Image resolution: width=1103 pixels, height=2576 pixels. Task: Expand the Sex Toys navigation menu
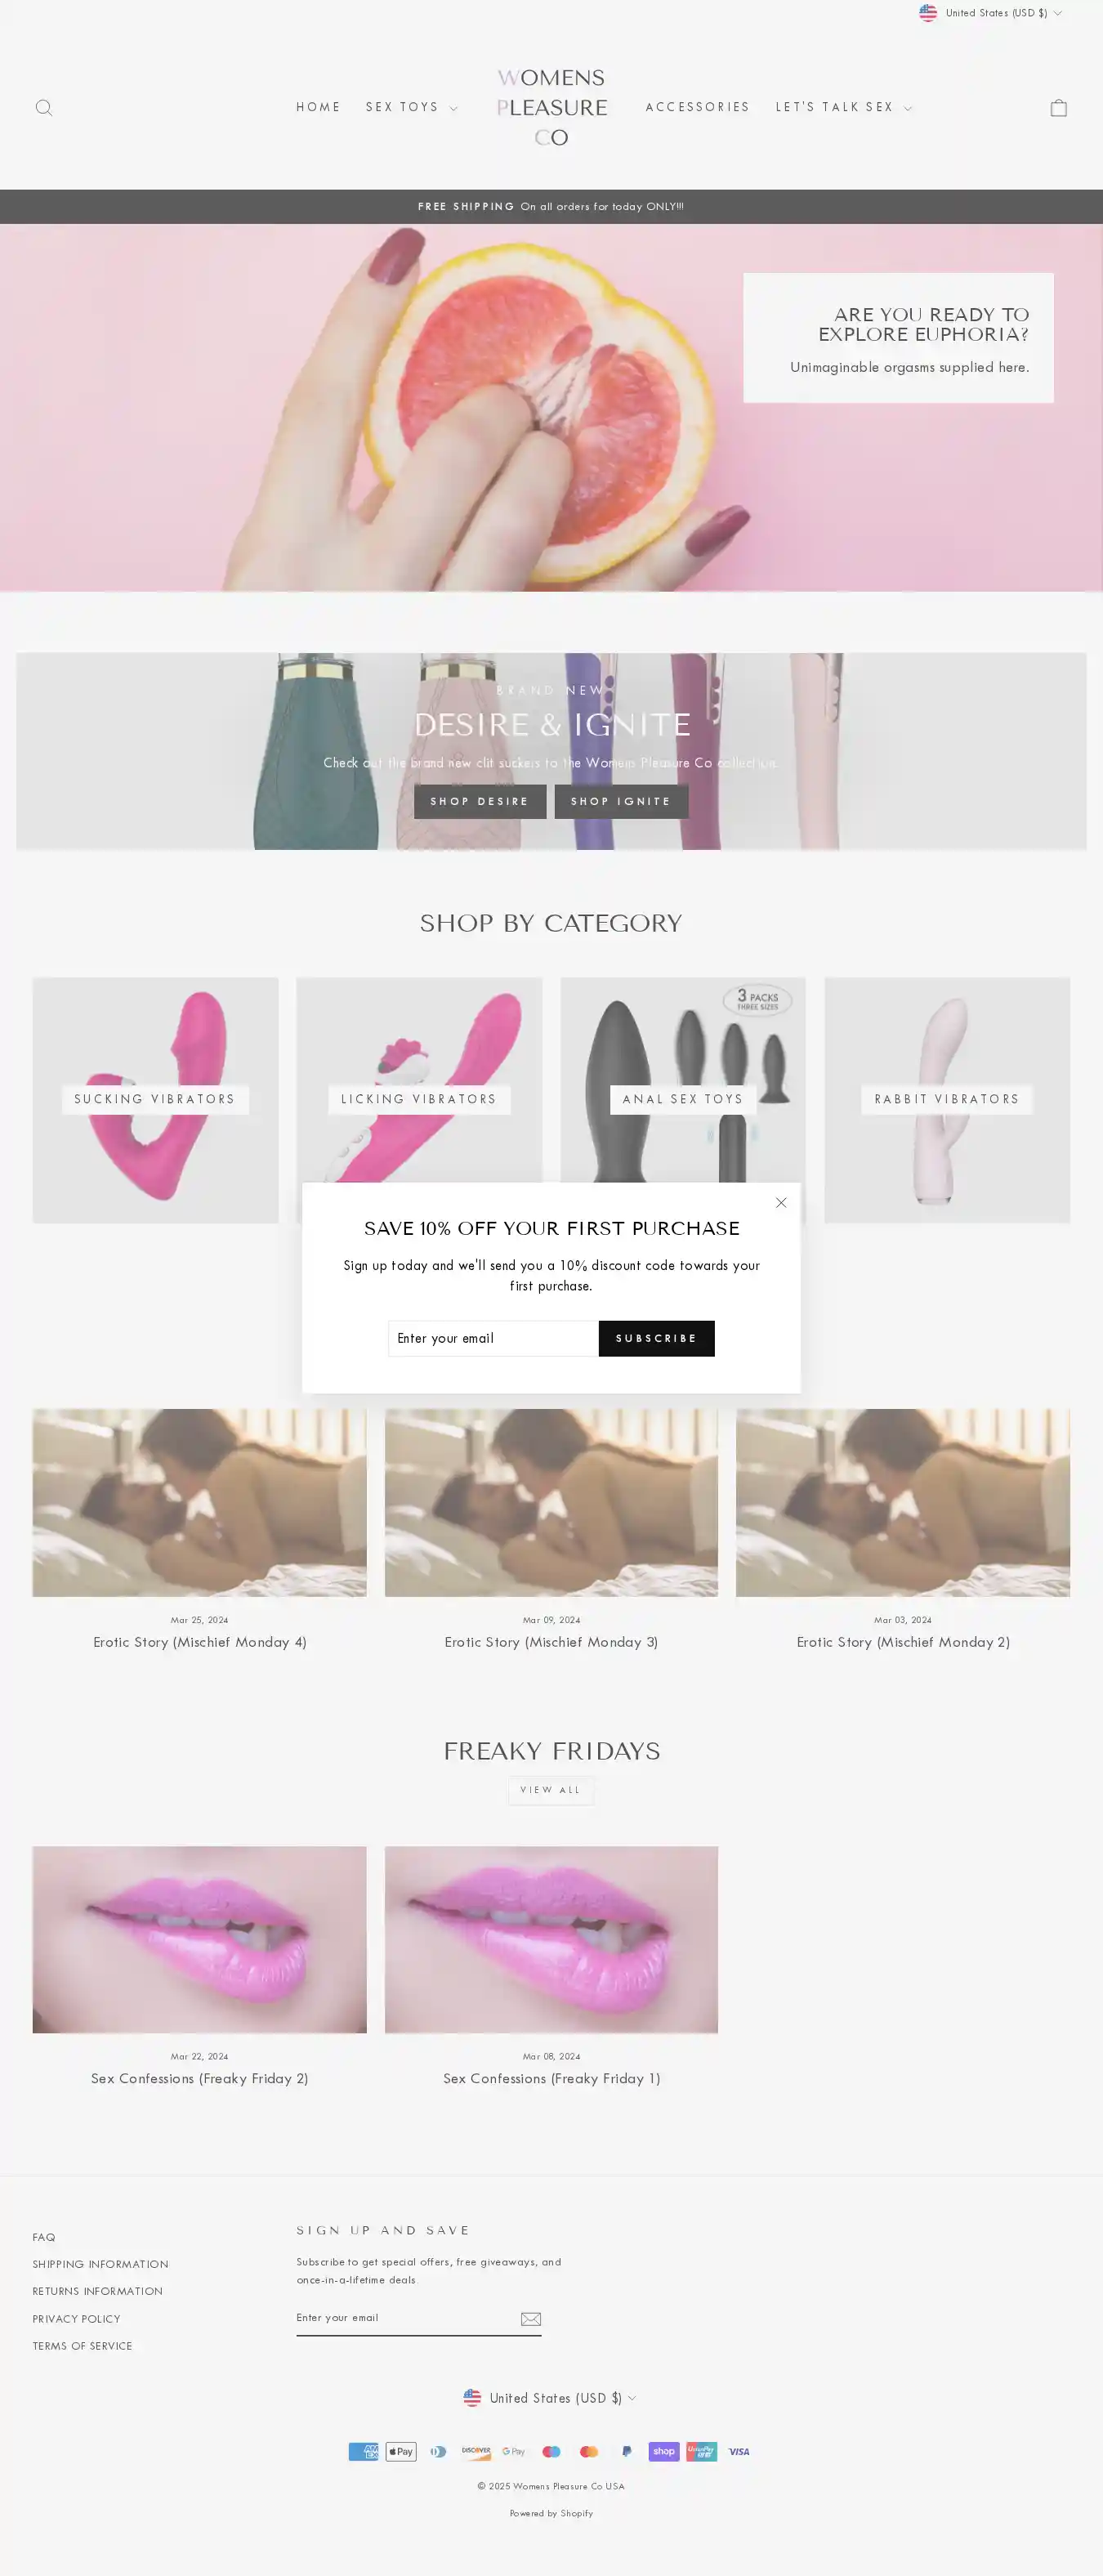tap(412, 108)
